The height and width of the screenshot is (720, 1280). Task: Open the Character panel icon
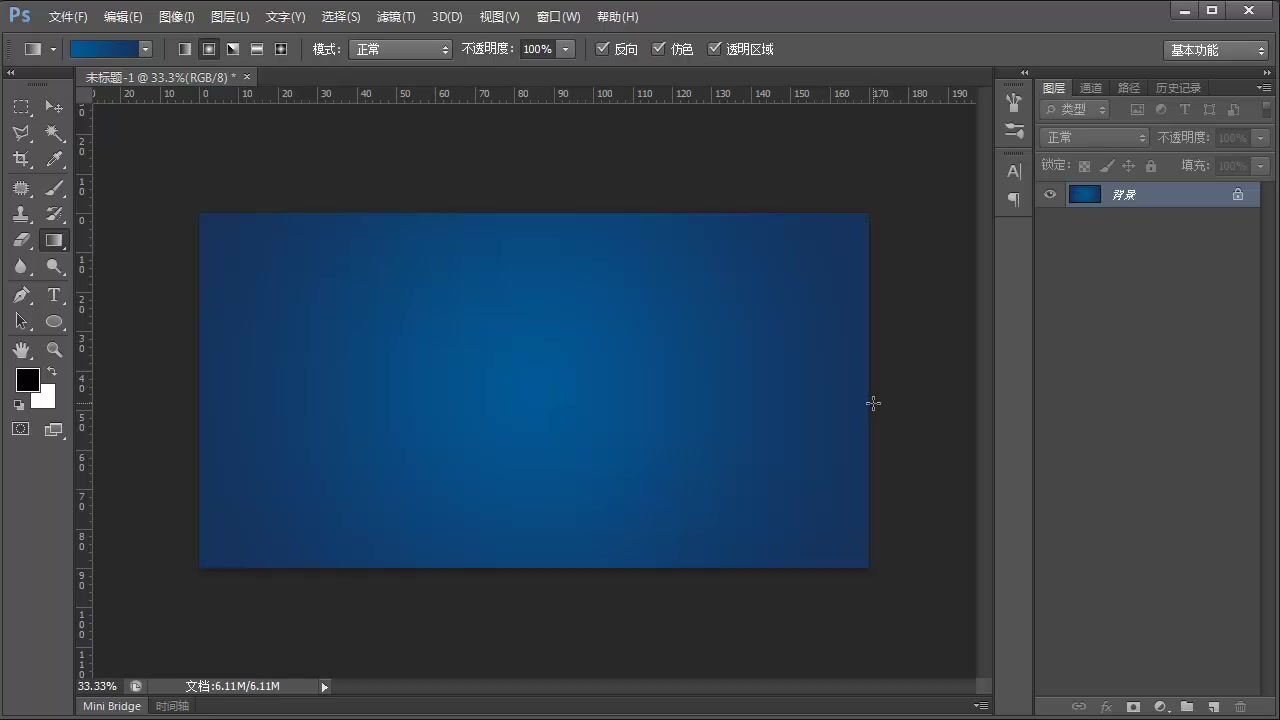[x=1014, y=171]
